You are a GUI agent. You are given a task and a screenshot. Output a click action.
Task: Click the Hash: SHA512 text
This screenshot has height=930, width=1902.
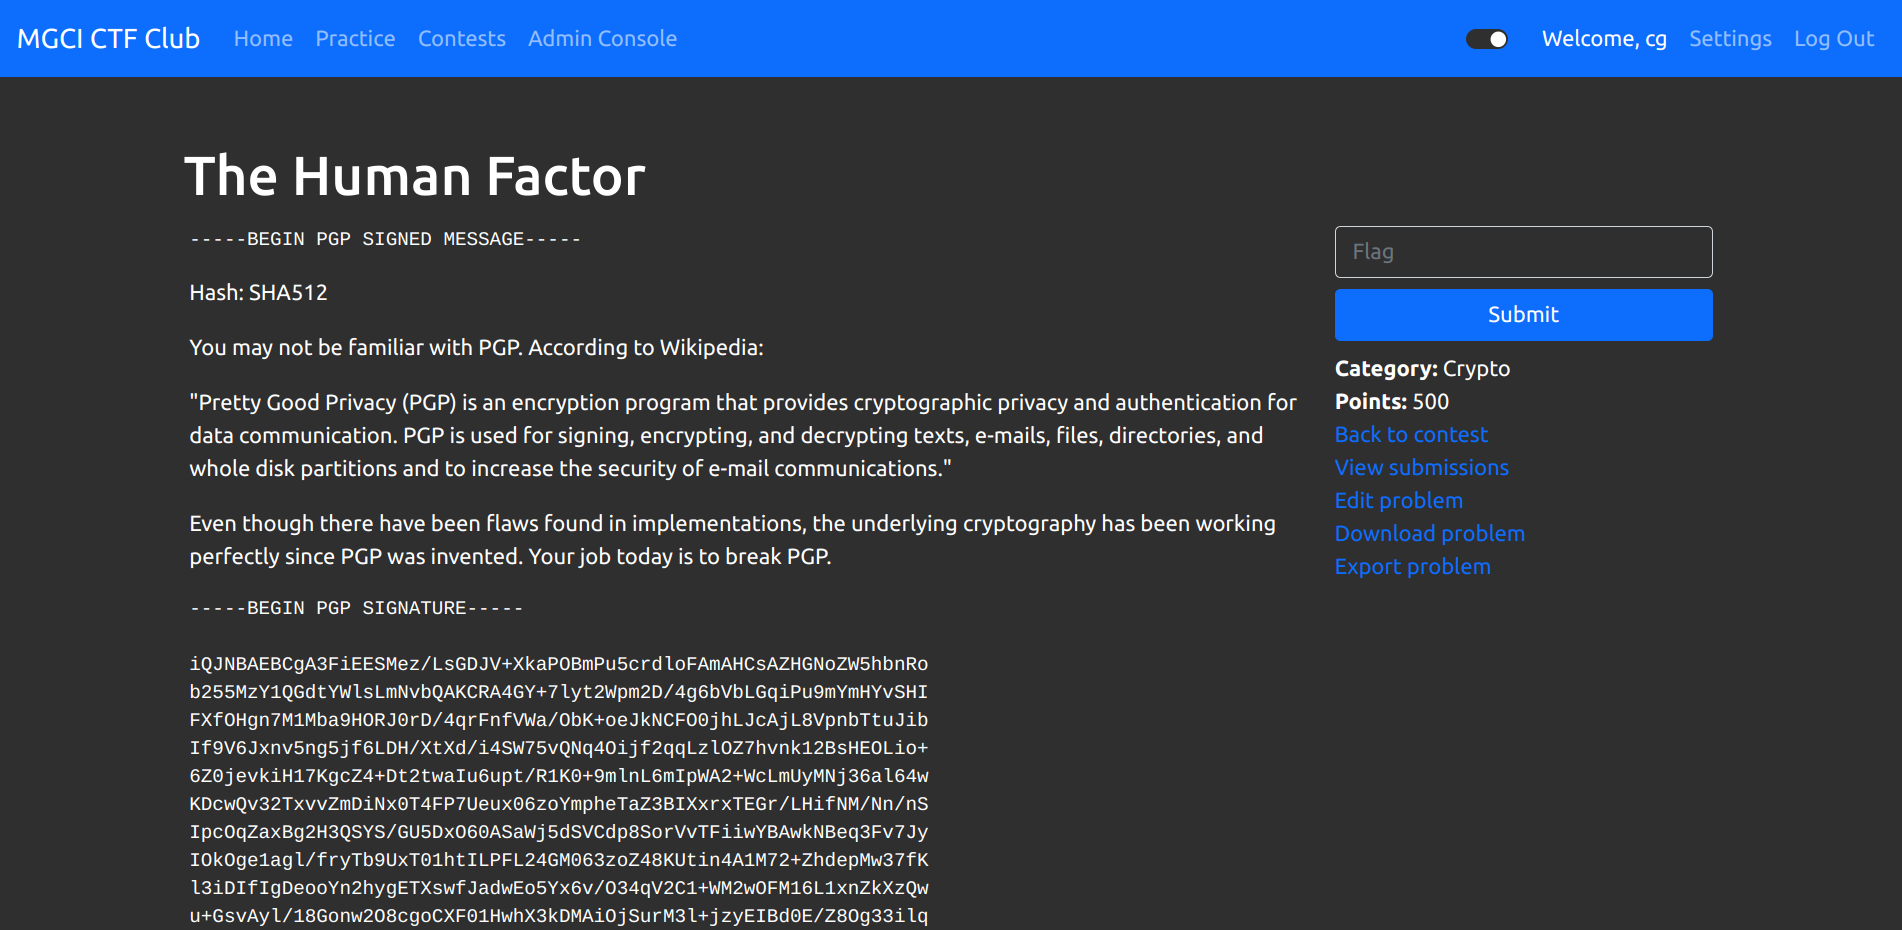(x=258, y=293)
